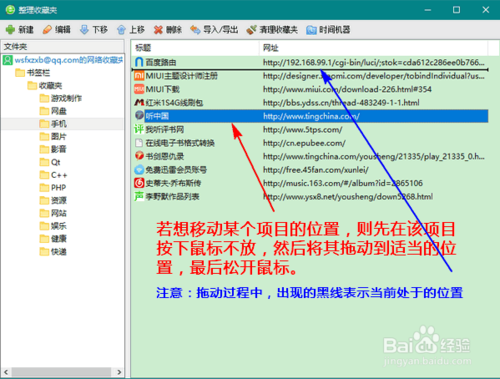The height and width of the screenshot is (379, 500).
Task: Click folder tree scrollbar left arrow
Action: [x=6, y=372]
